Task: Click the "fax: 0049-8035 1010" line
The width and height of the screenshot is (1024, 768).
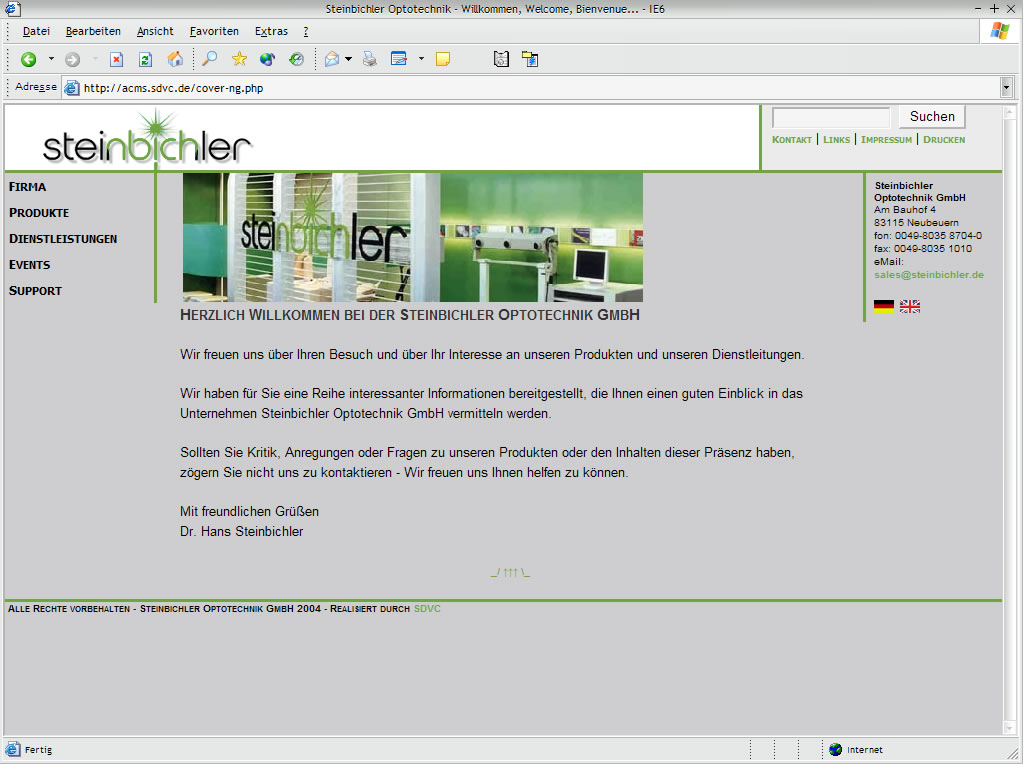Action: (923, 249)
